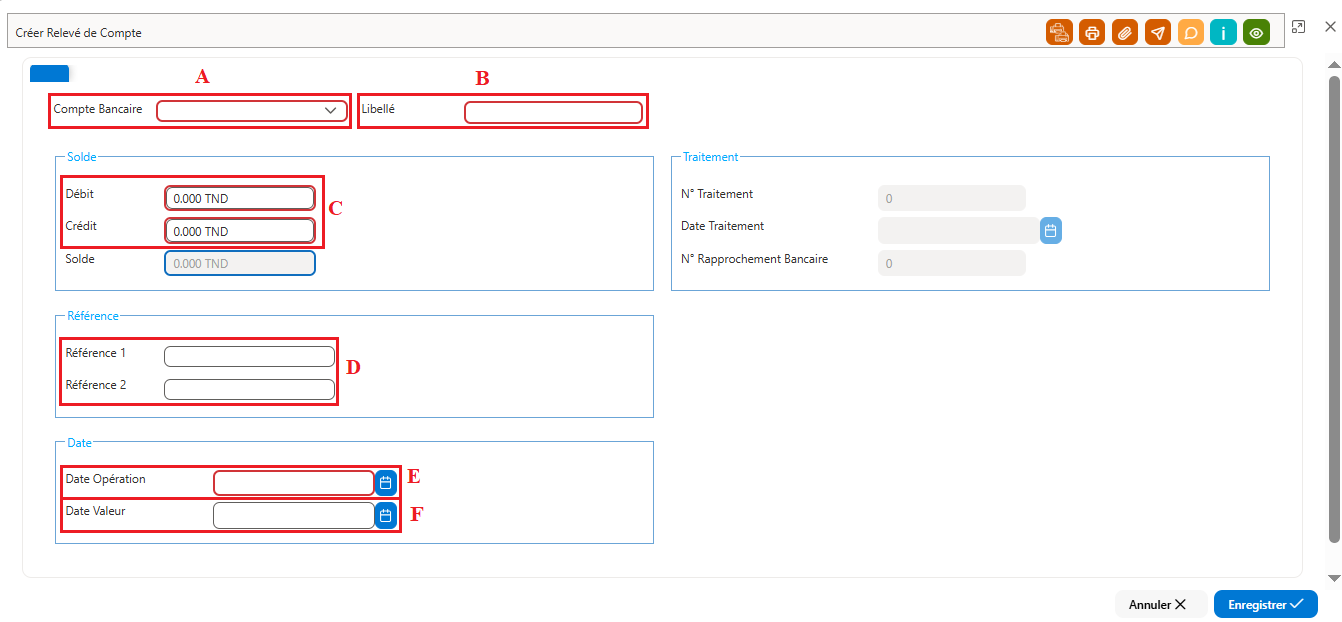
Task: Click the Référence 1 text field
Action: click(249, 356)
